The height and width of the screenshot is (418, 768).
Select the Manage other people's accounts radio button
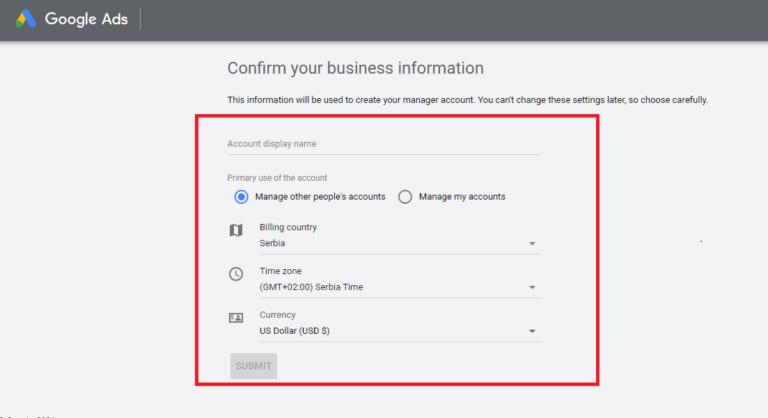(x=241, y=197)
